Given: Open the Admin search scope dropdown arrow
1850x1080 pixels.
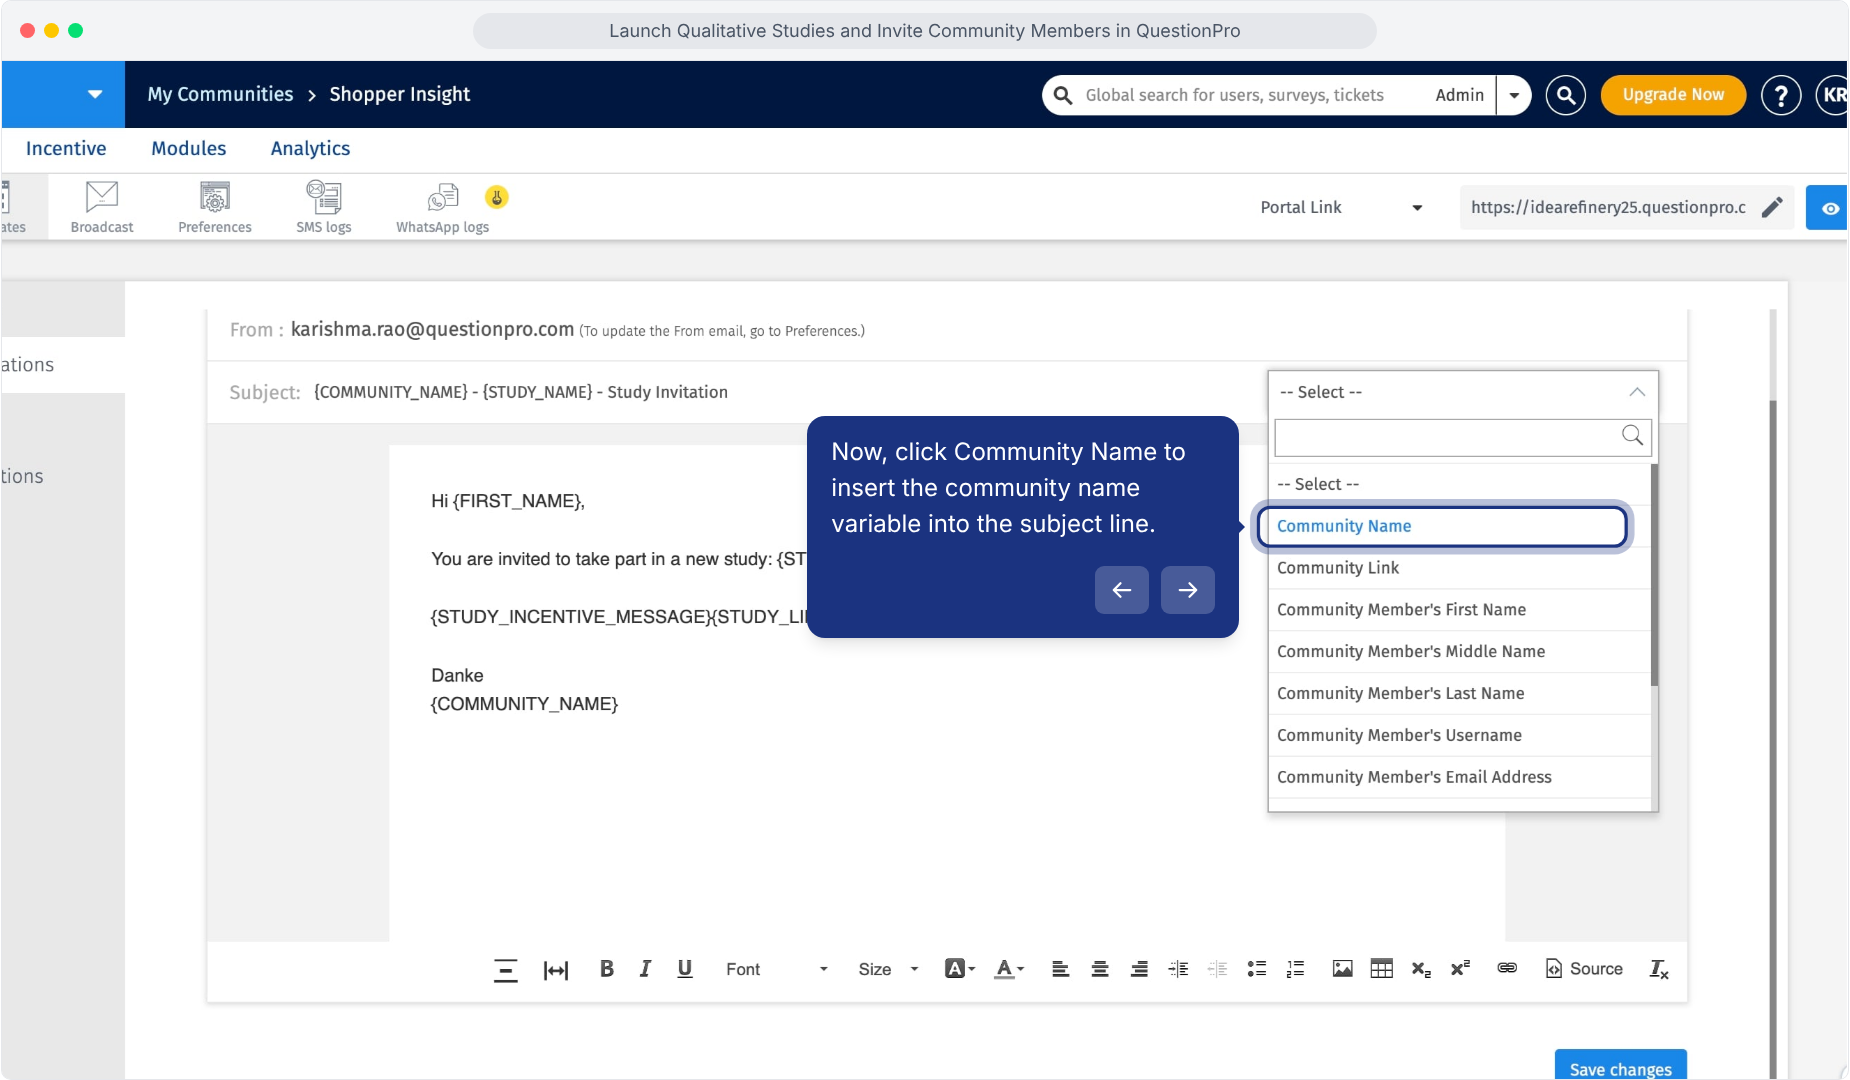Looking at the screenshot, I should tap(1514, 95).
